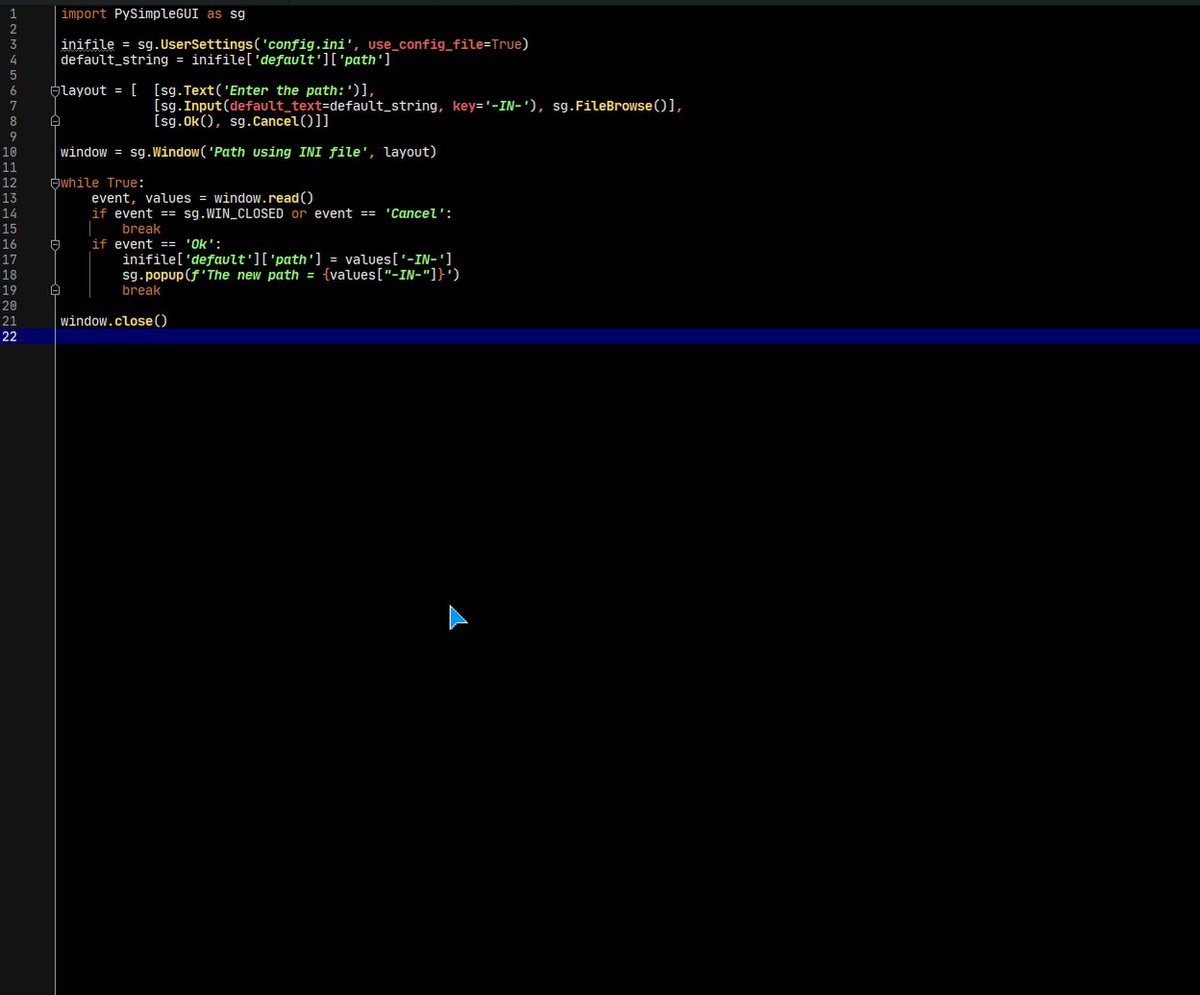This screenshot has height=995, width=1200.
Task: Select line number 22 in the gutter
Action: point(10,336)
